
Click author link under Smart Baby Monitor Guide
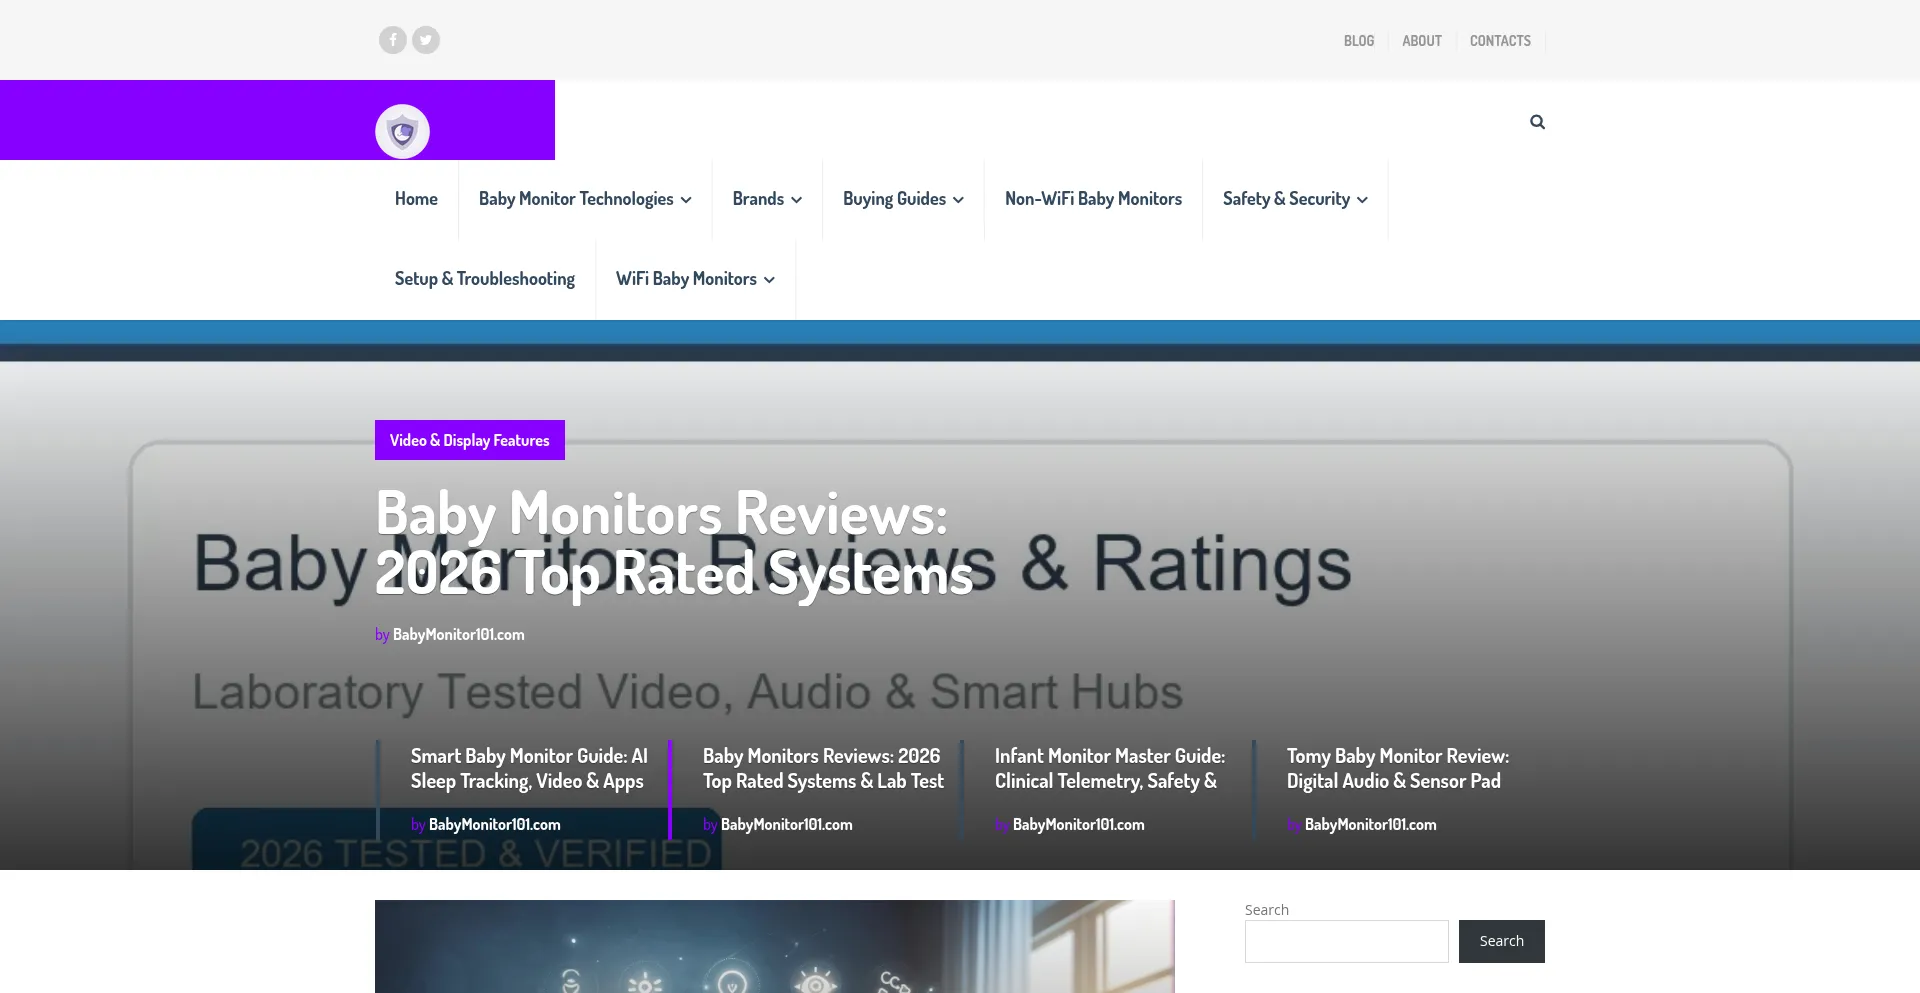tap(494, 825)
